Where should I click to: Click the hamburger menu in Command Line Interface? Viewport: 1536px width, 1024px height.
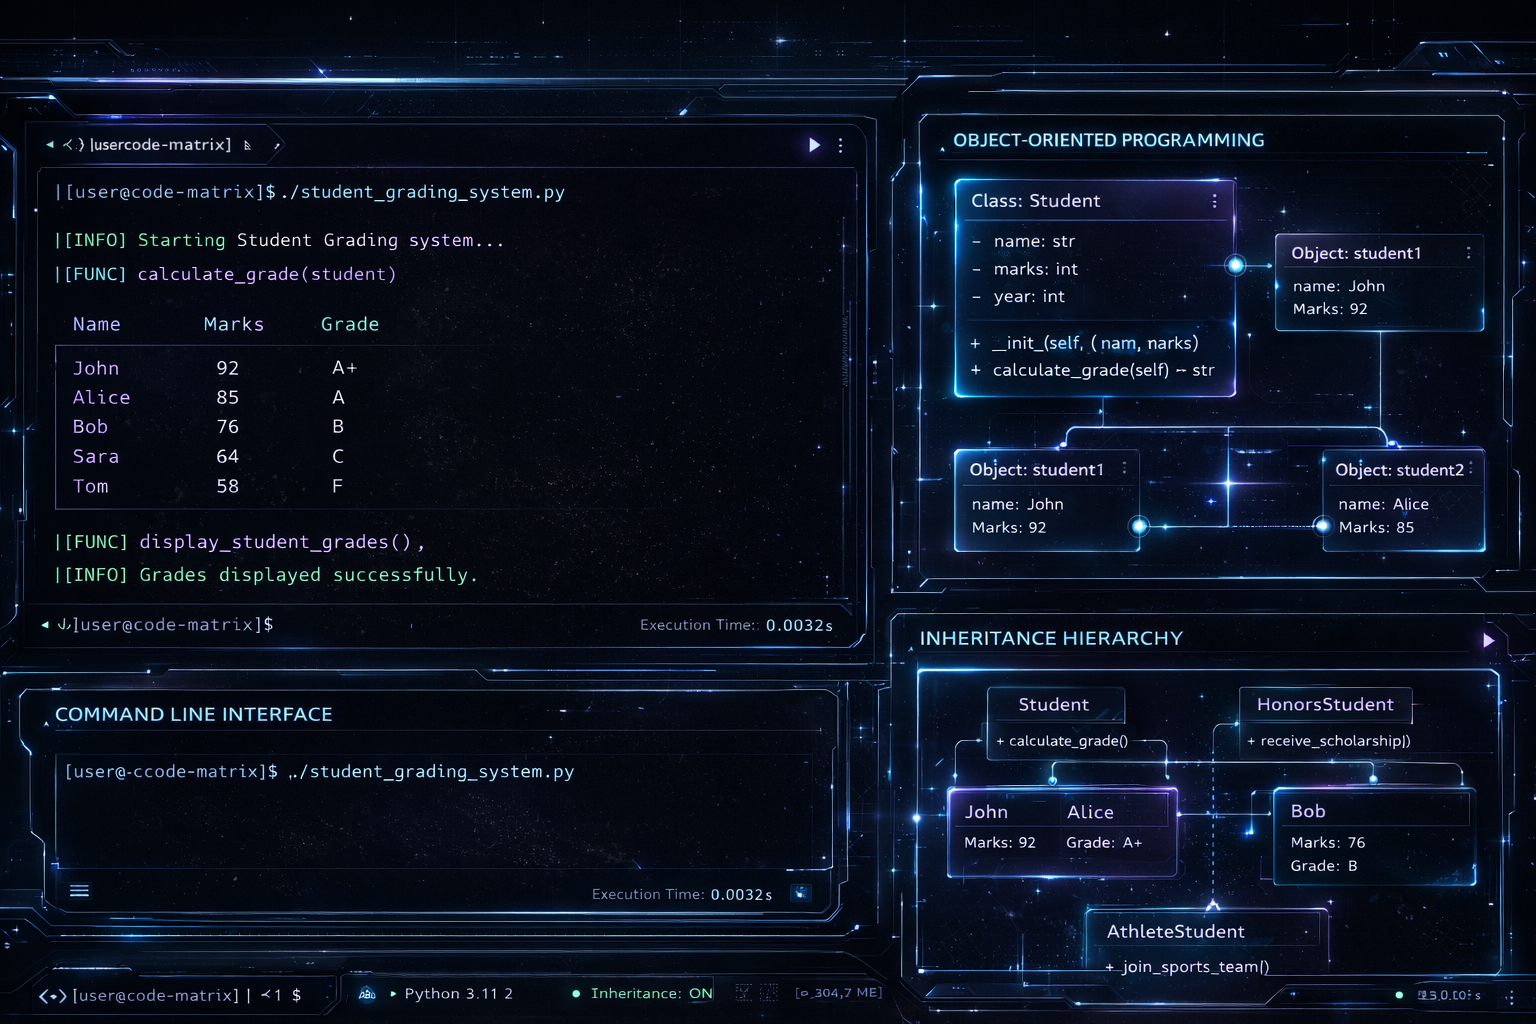tap(79, 891)
